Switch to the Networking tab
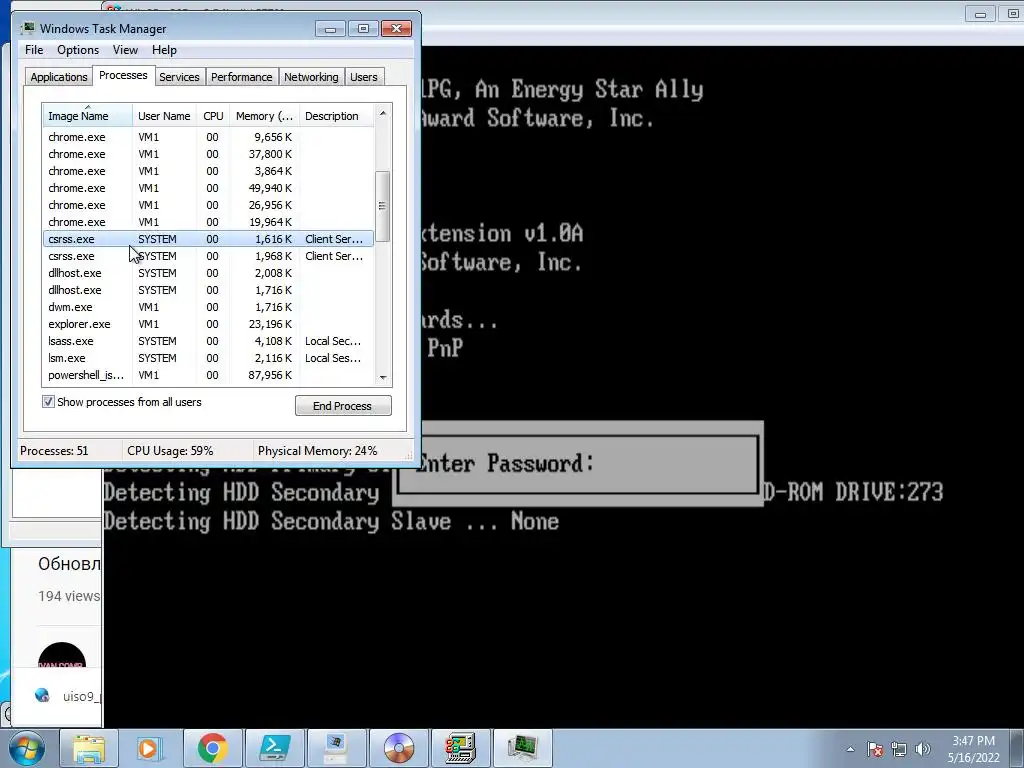This screenshot has width=1024, height=768. [311, 77]
